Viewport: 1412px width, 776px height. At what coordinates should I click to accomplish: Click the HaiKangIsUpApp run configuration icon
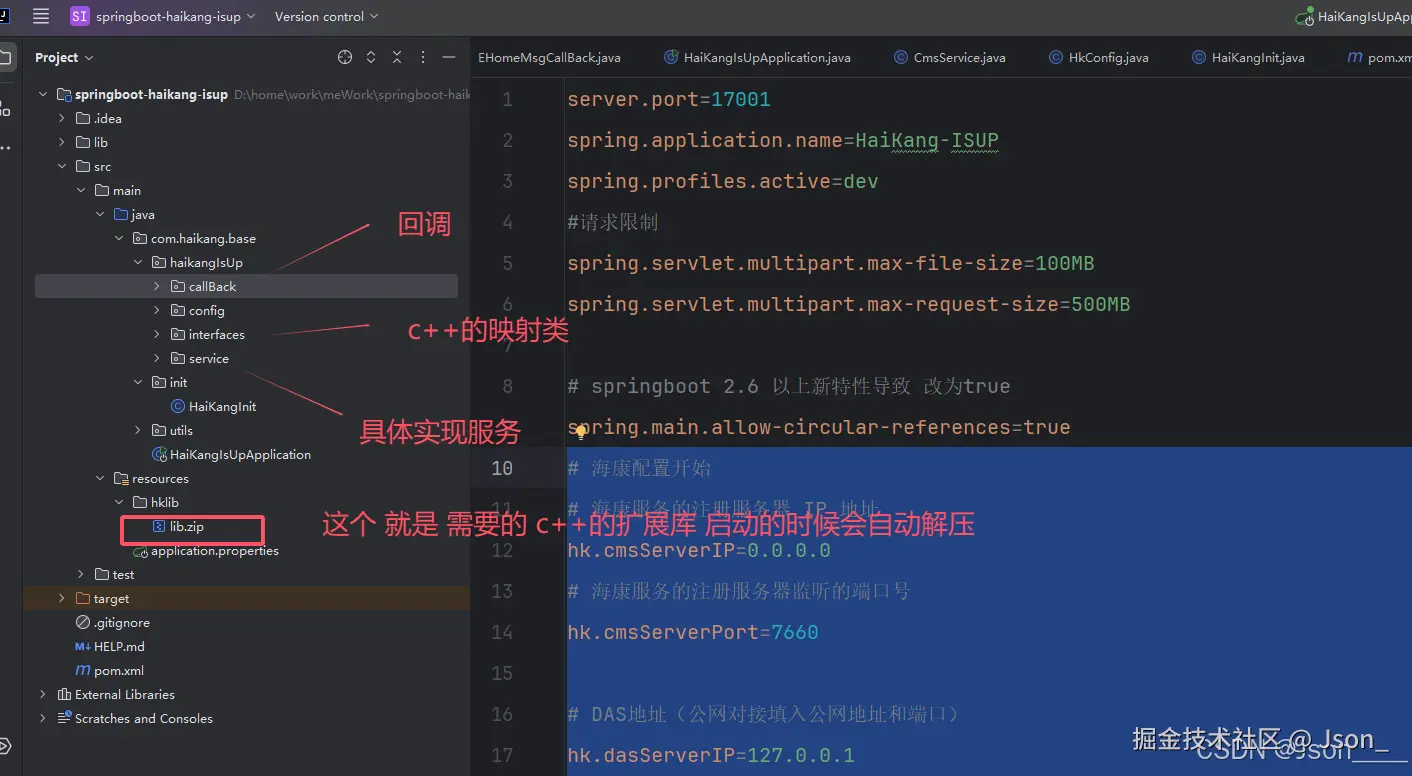[1304, 17]
